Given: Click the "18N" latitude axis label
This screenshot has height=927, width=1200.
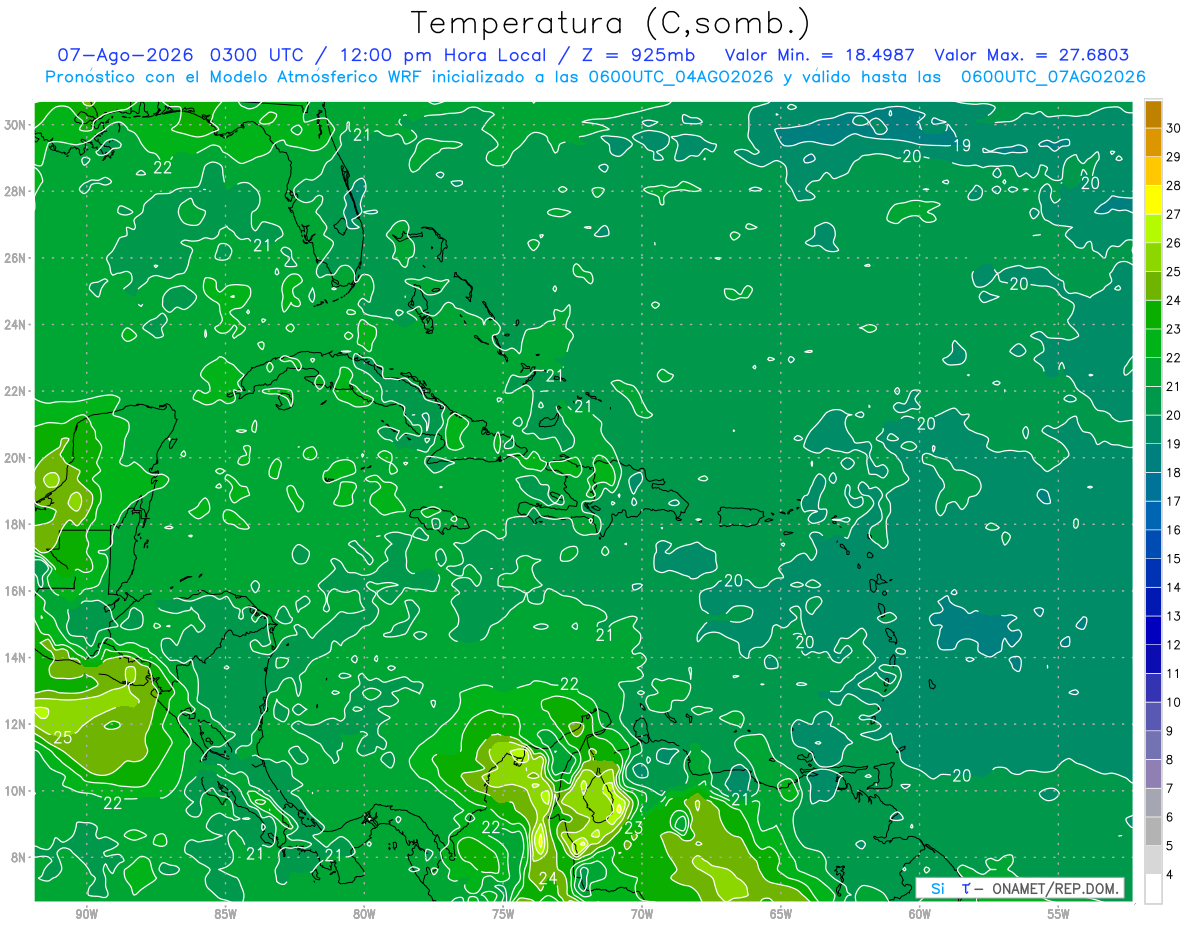Looking at the screenshot, I should click(16, 524).
